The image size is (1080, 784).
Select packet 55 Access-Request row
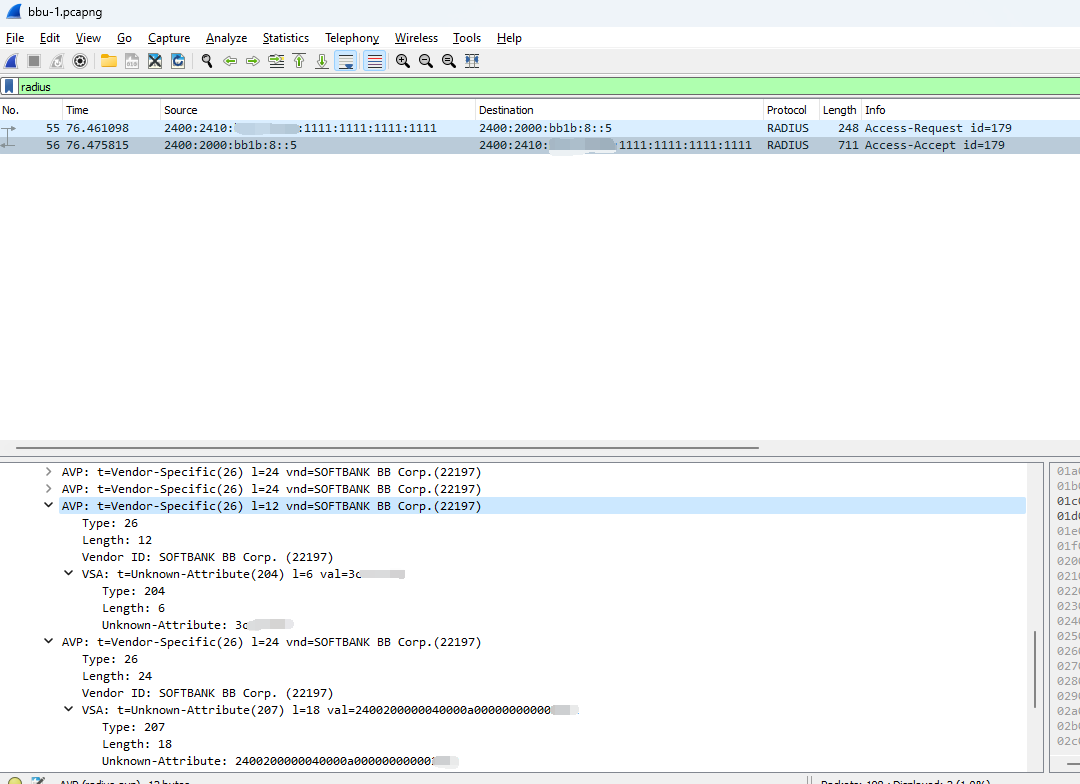pyautogui.click(x=540, y=128)
